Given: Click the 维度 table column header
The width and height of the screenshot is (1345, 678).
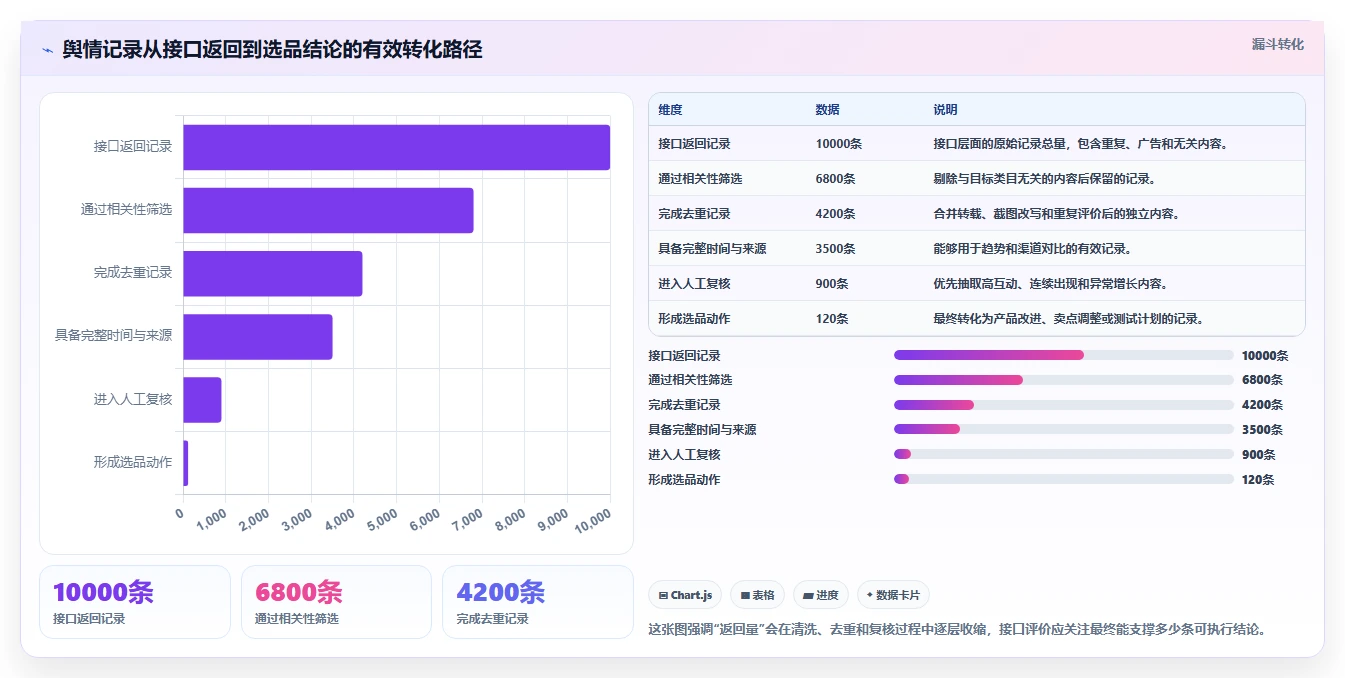Looking at the screenshot, I should click(x=670, y=110).
